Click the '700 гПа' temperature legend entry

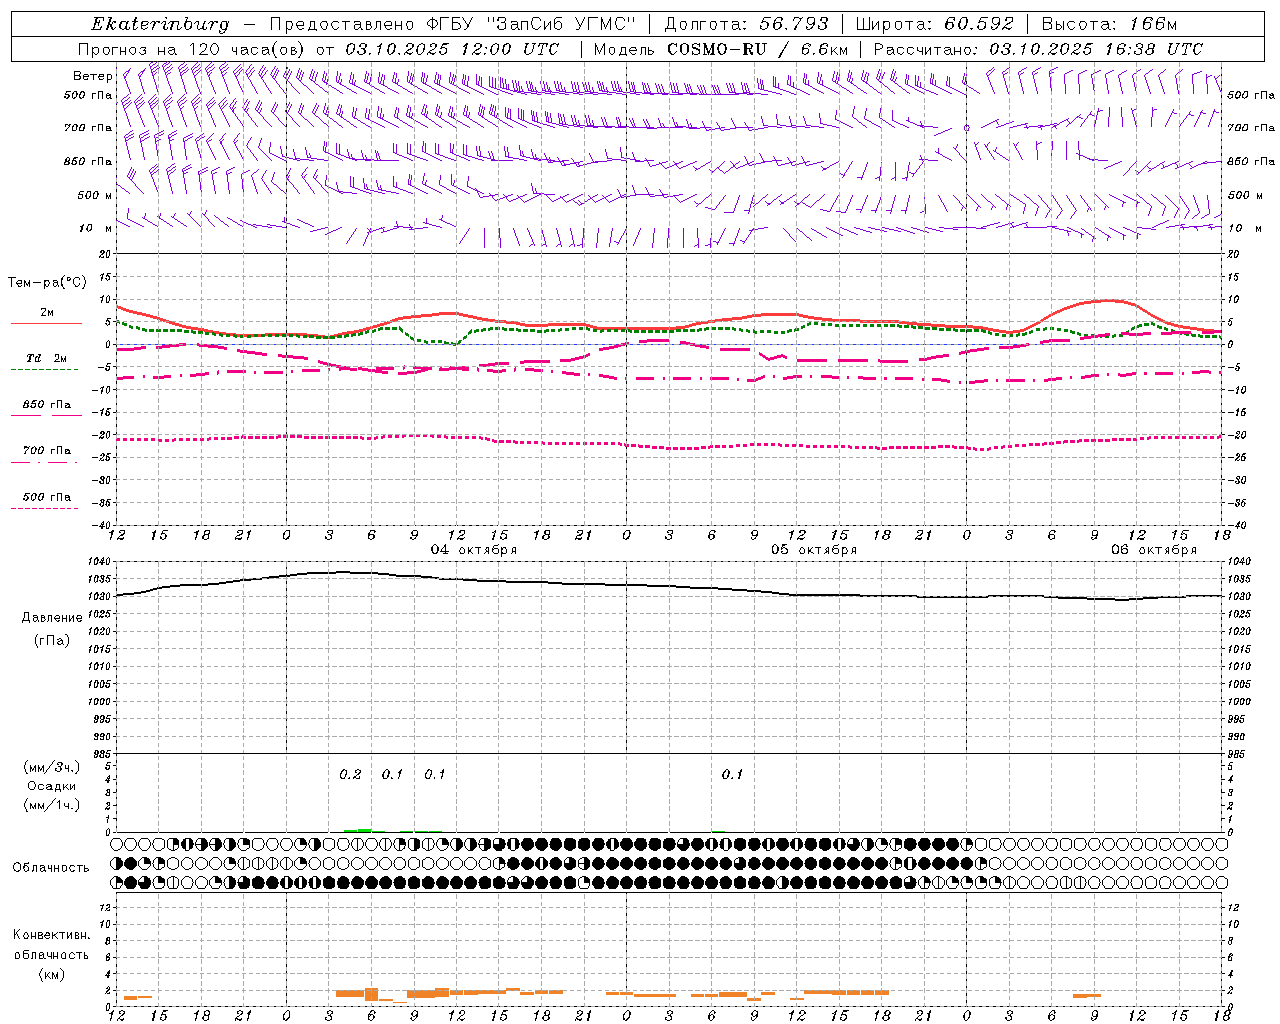[x=47, y=451]
